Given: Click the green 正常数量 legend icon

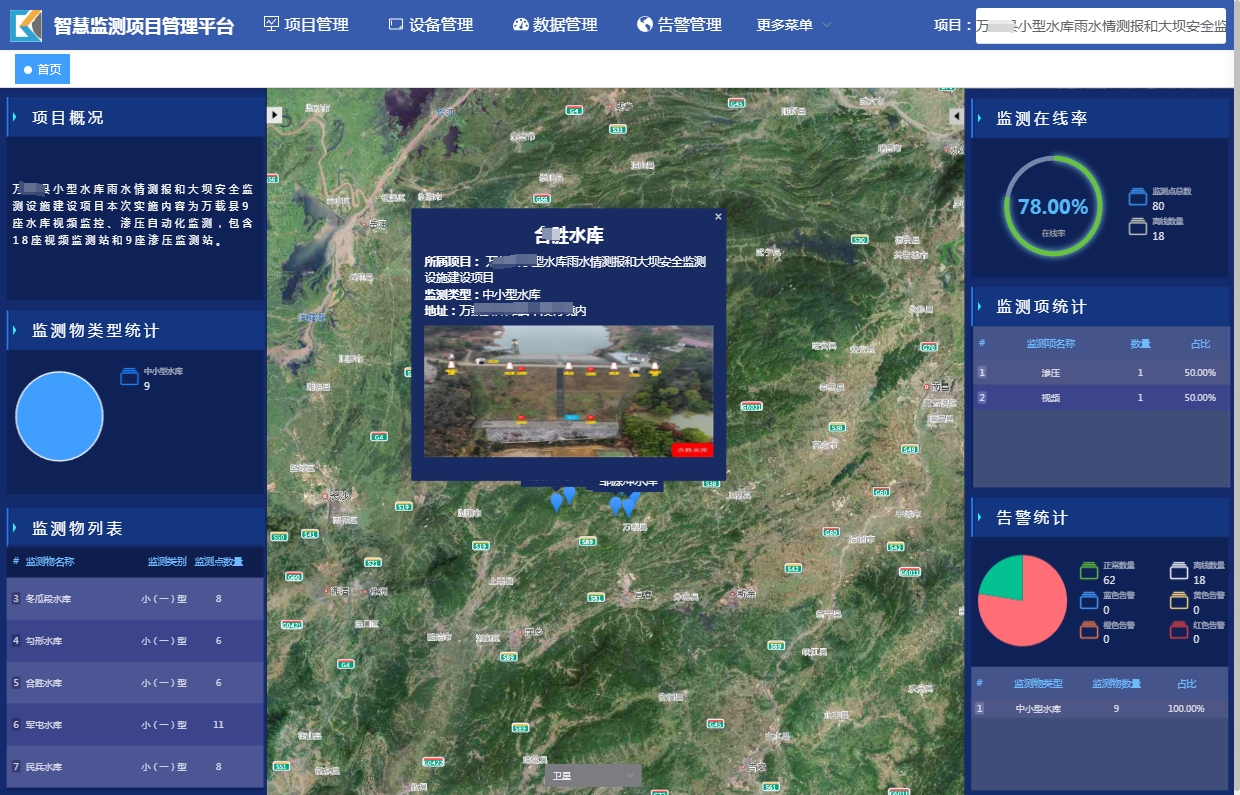Looking at the screenshot, I should (1089, 572).
